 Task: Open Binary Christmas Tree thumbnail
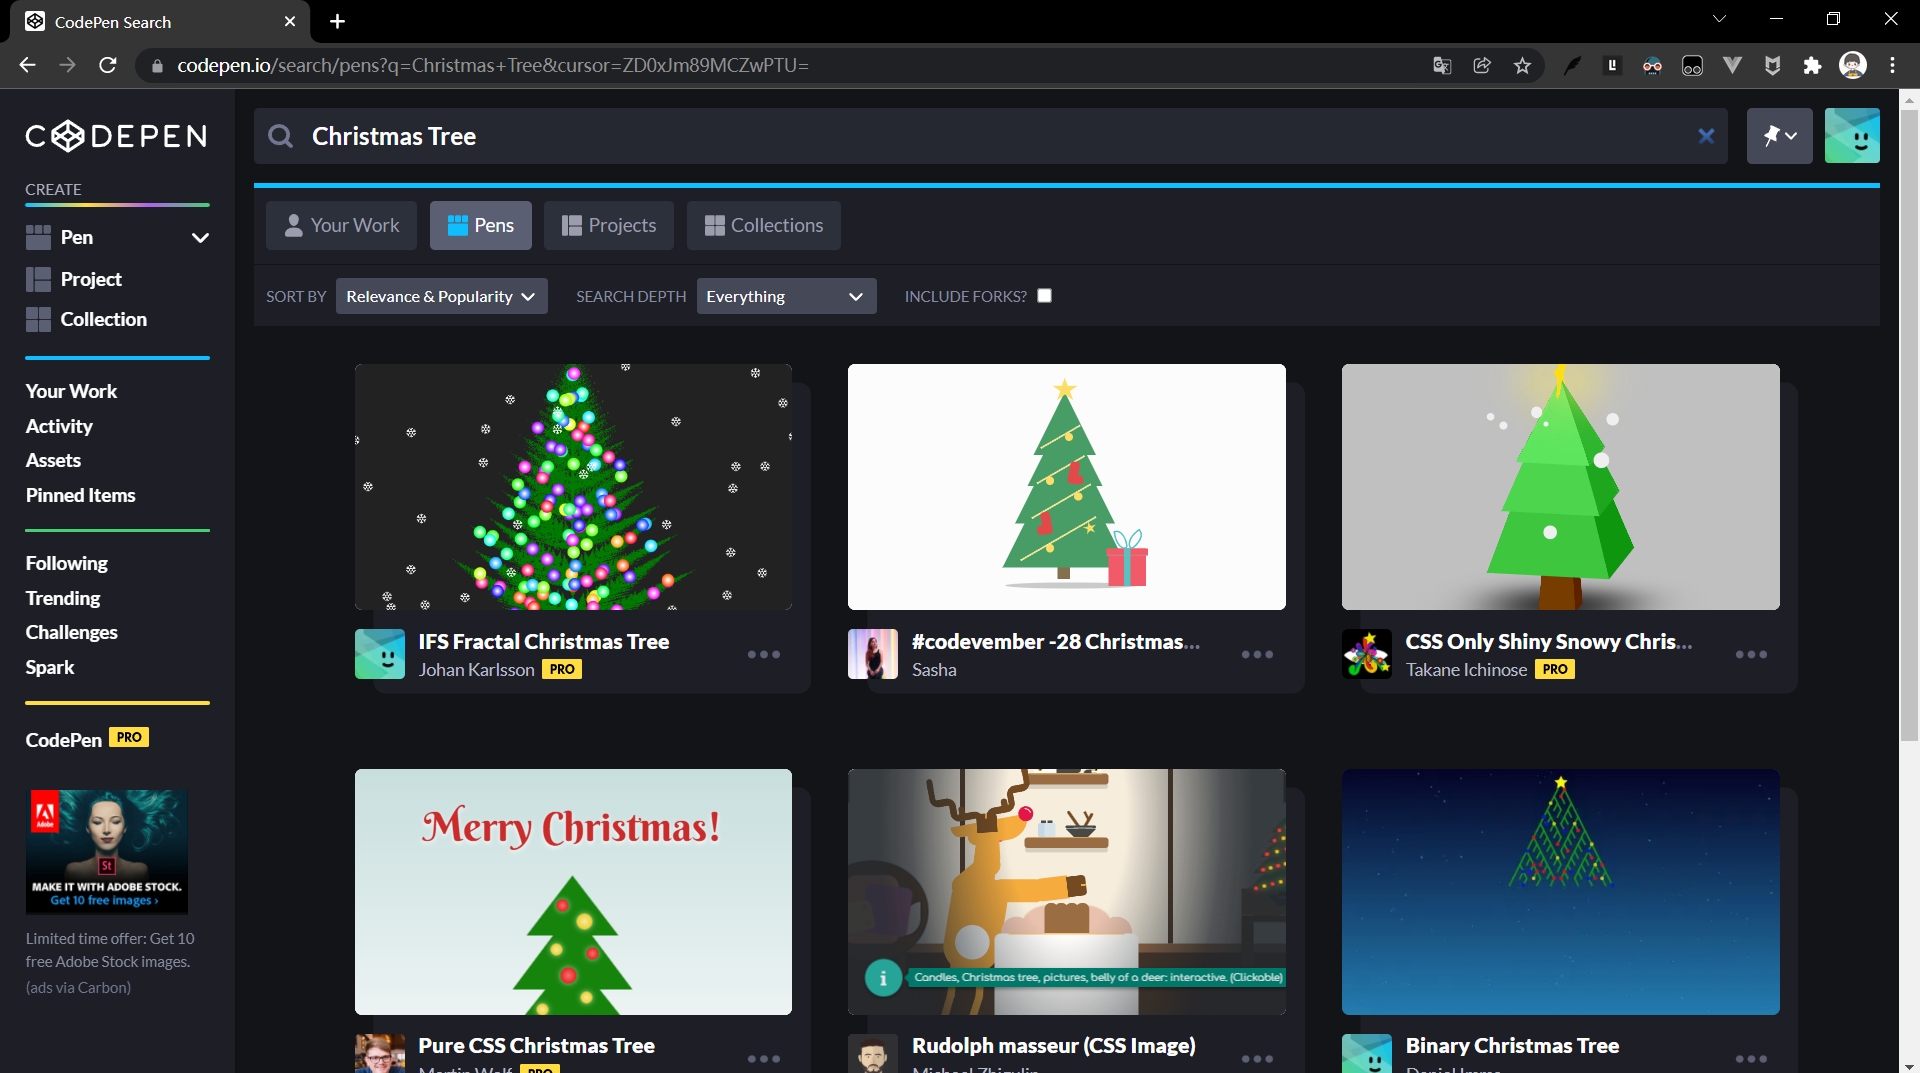(1560, 892)
